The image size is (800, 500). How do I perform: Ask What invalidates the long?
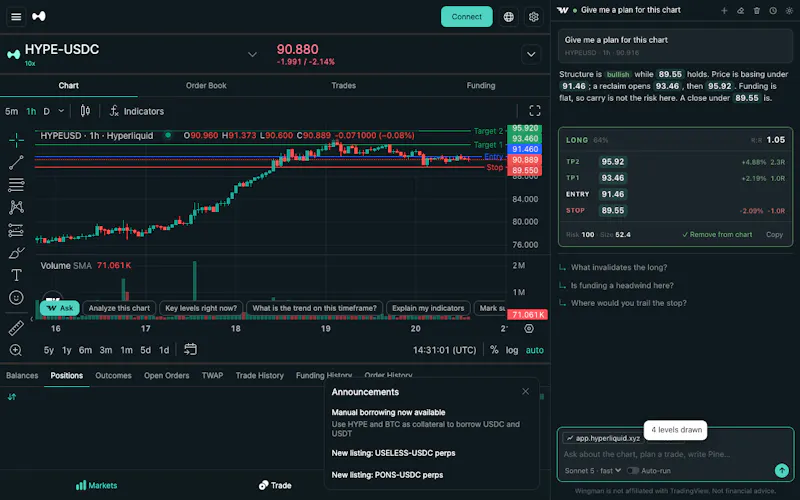(x=618, y=267)
